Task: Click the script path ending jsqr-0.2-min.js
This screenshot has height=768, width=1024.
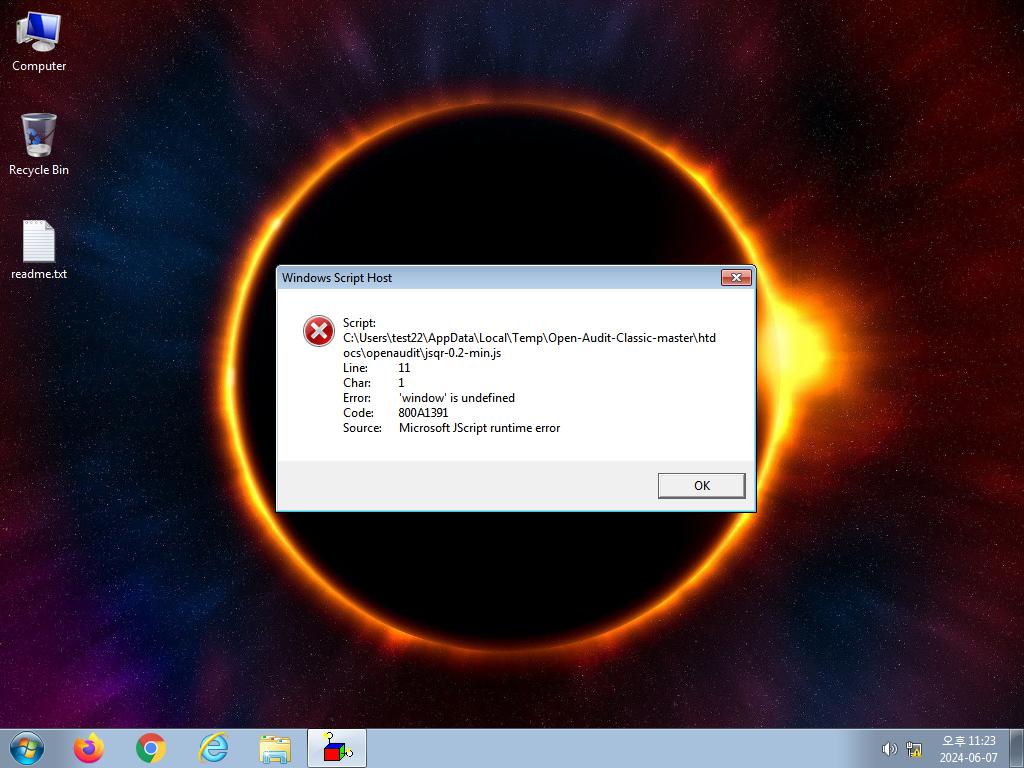Action: (529, 345)
